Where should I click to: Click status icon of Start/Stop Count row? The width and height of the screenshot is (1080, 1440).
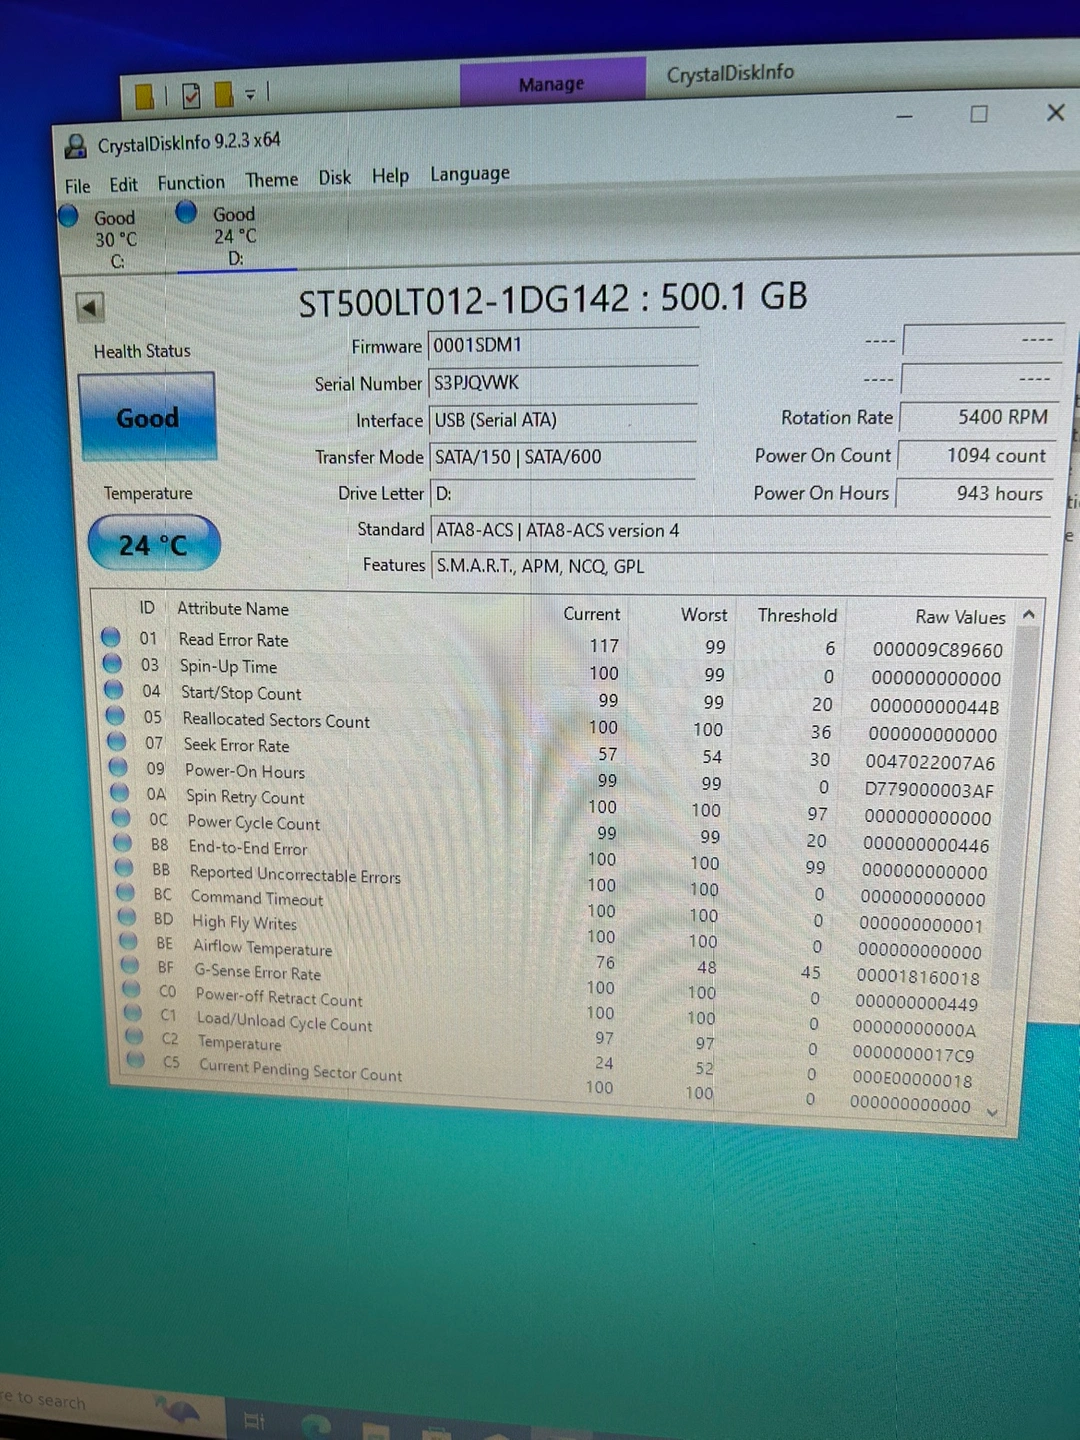tap(114, 689)
